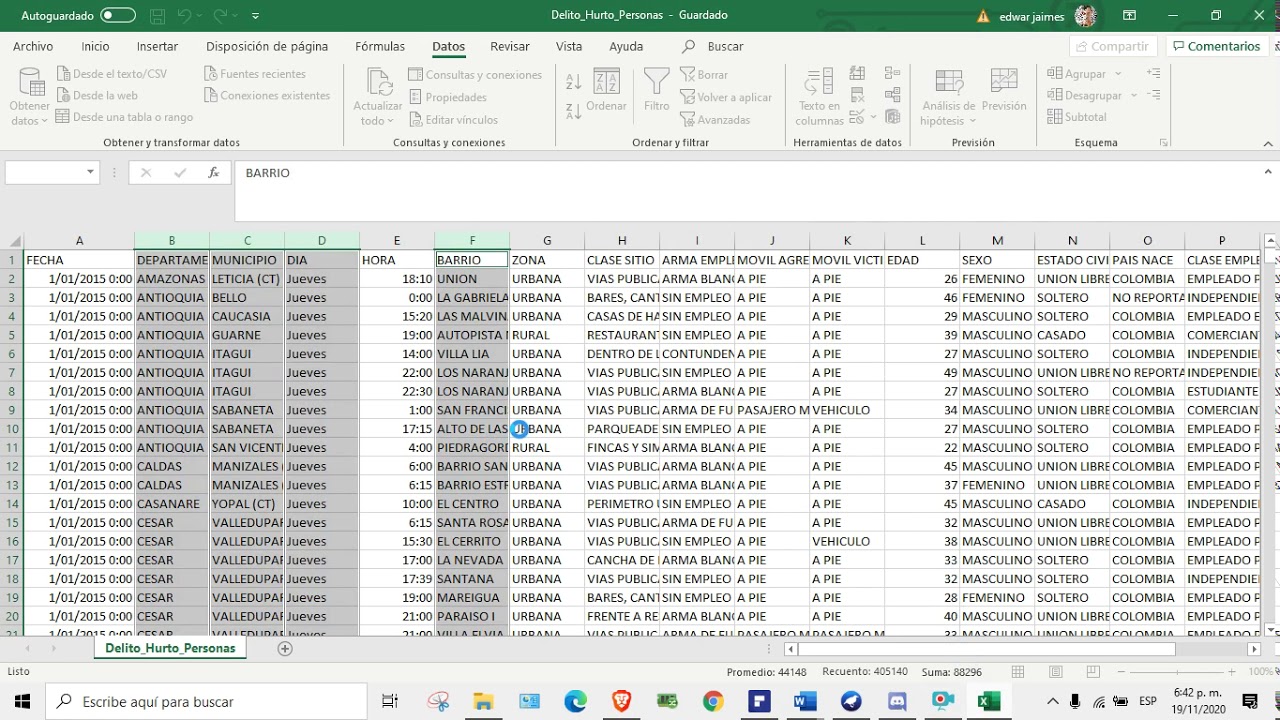Click Consultas y conexiones button
Viewport: 1280px width, 720px height.
(x=475, y=75)
